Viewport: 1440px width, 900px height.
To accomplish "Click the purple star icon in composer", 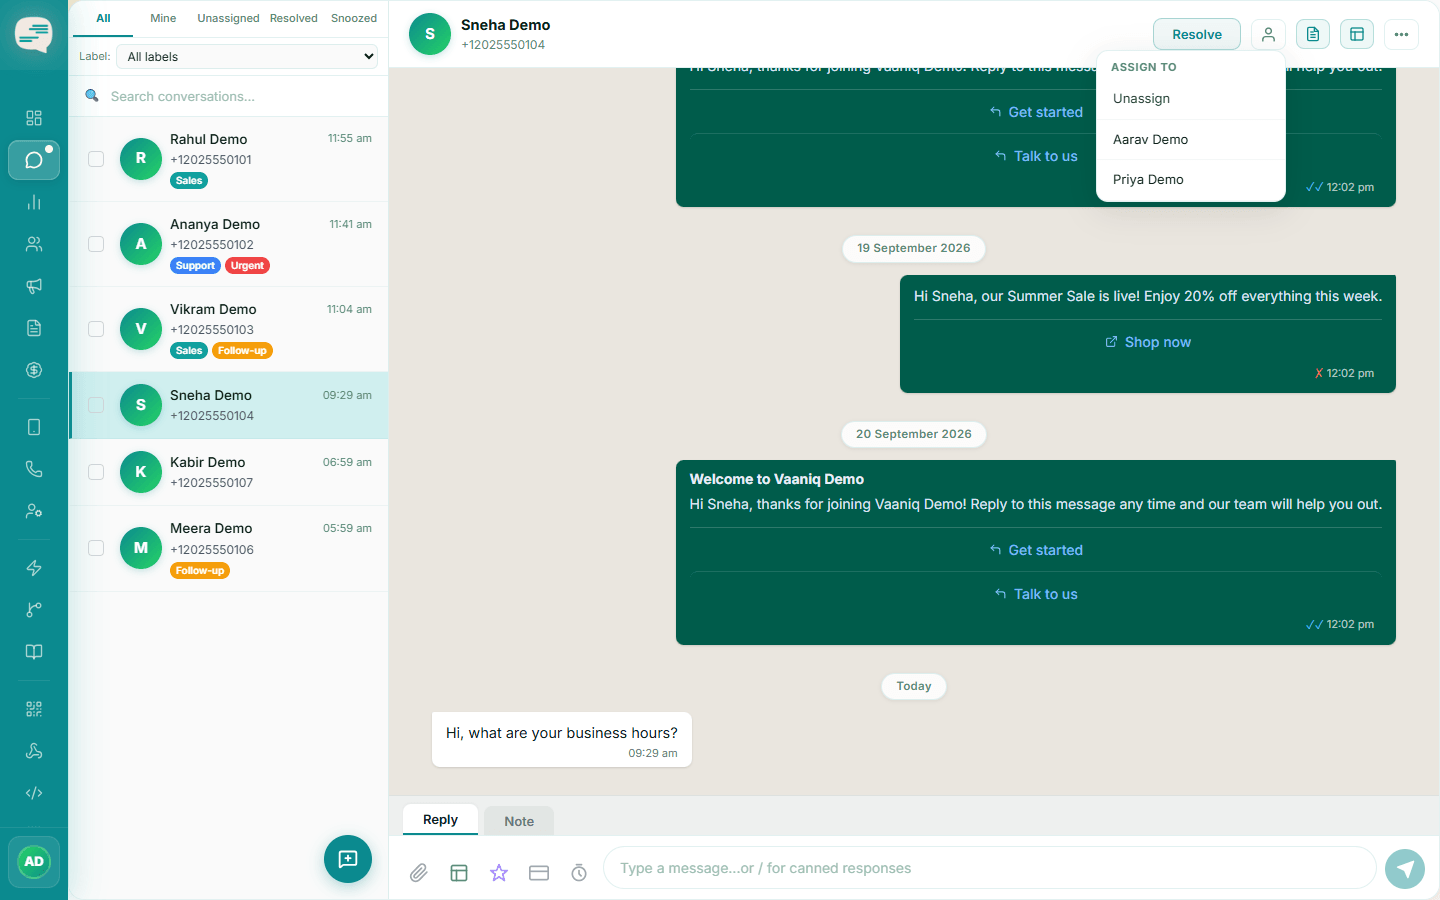I will click(499, 873).
